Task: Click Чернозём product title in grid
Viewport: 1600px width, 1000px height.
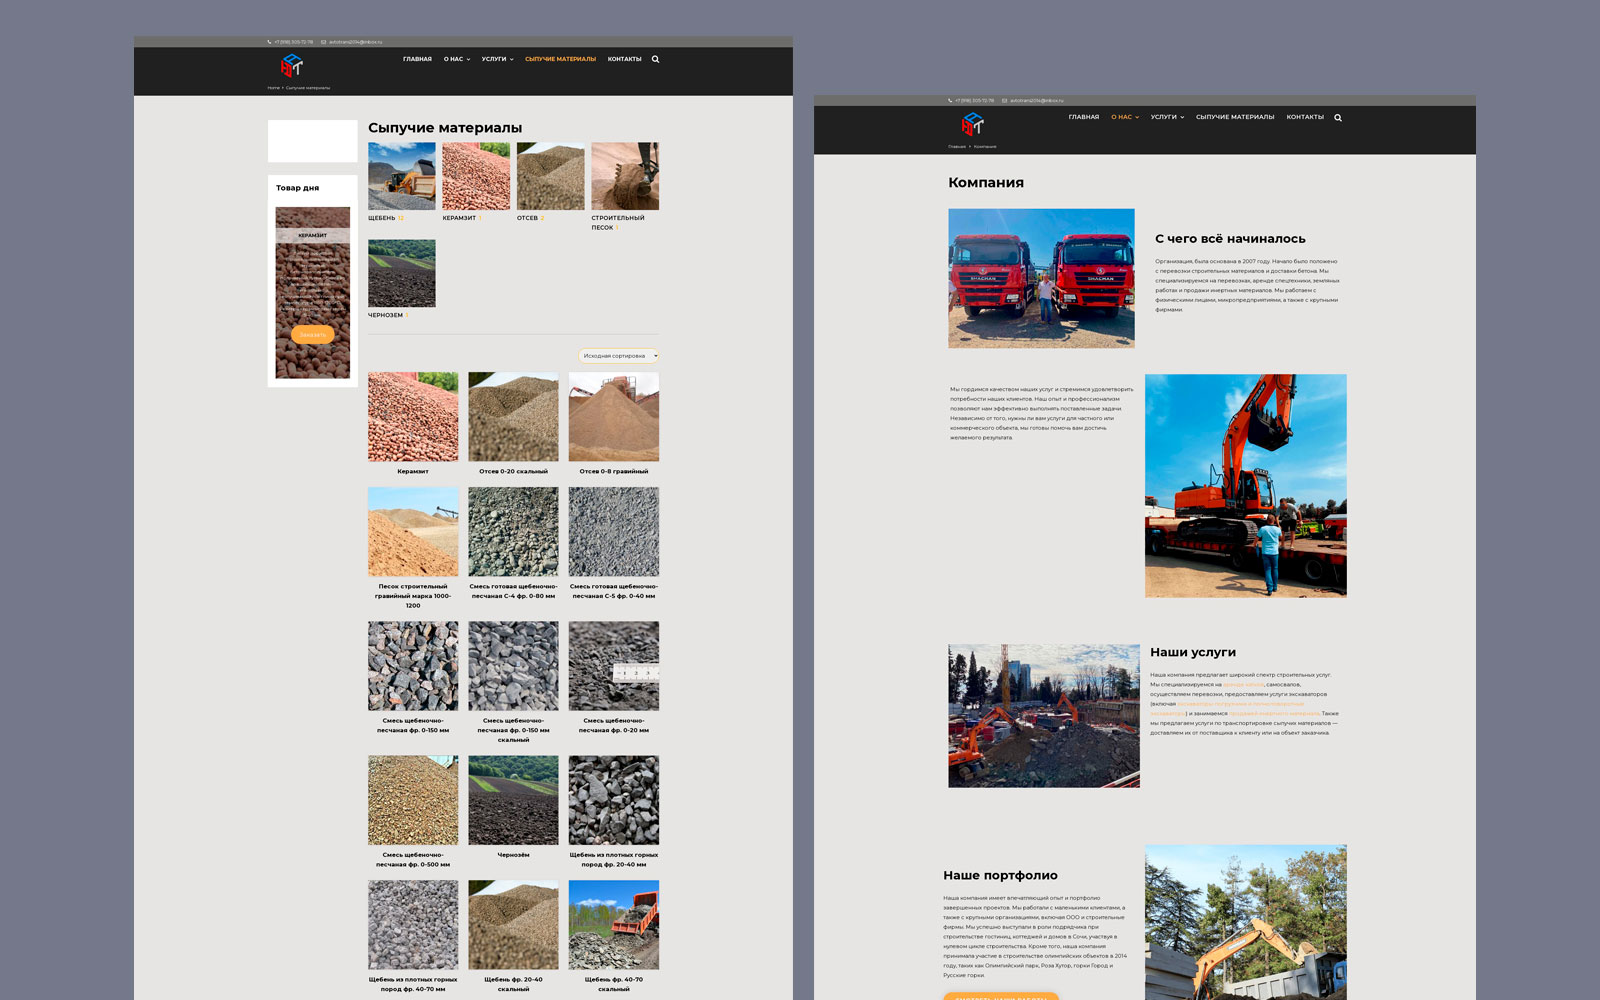Action: pos(513,855)
